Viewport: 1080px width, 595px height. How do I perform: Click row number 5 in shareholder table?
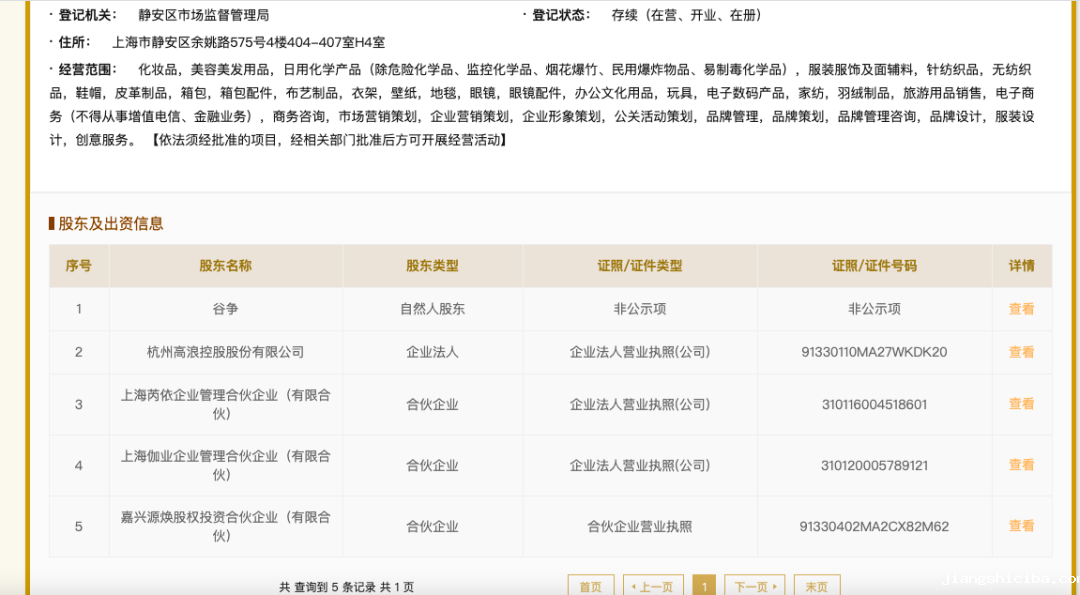pos(79,527)
